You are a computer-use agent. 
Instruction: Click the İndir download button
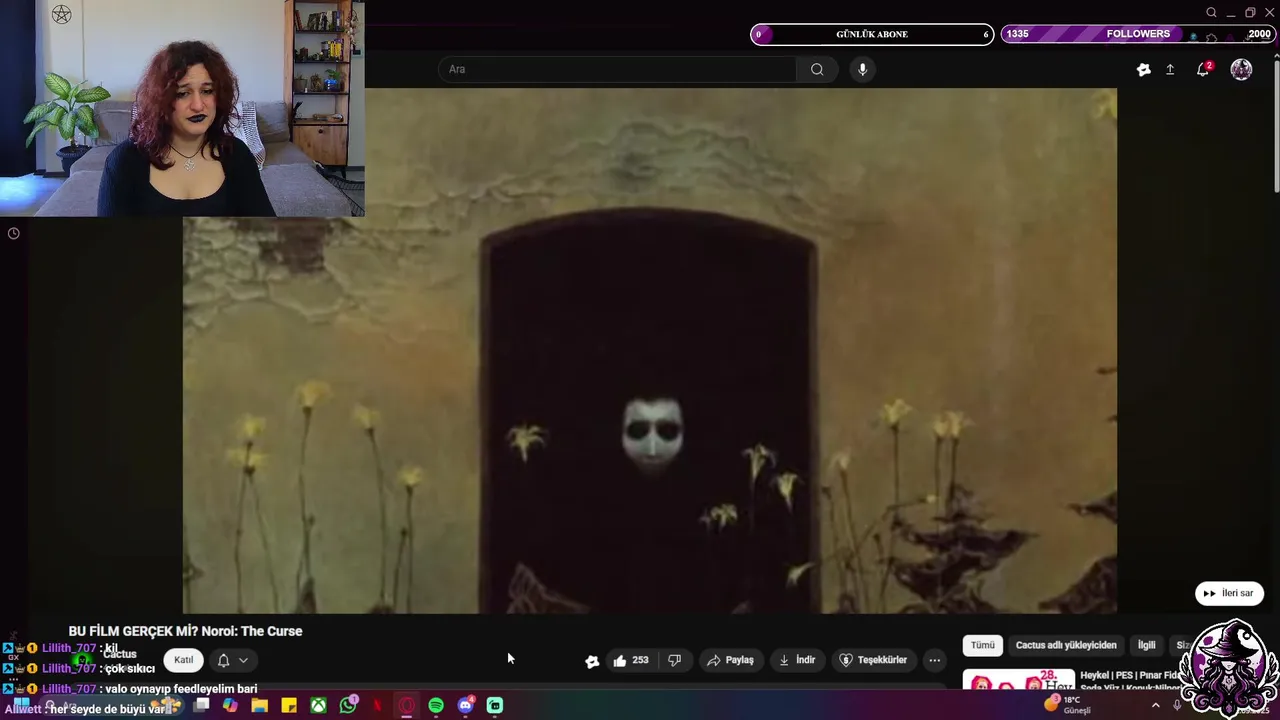click(x=797, y=660)
